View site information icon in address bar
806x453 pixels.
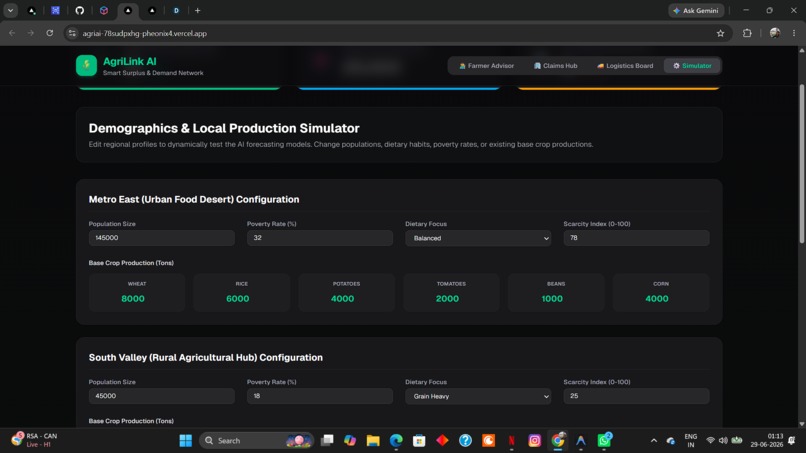tap(72, 33)
